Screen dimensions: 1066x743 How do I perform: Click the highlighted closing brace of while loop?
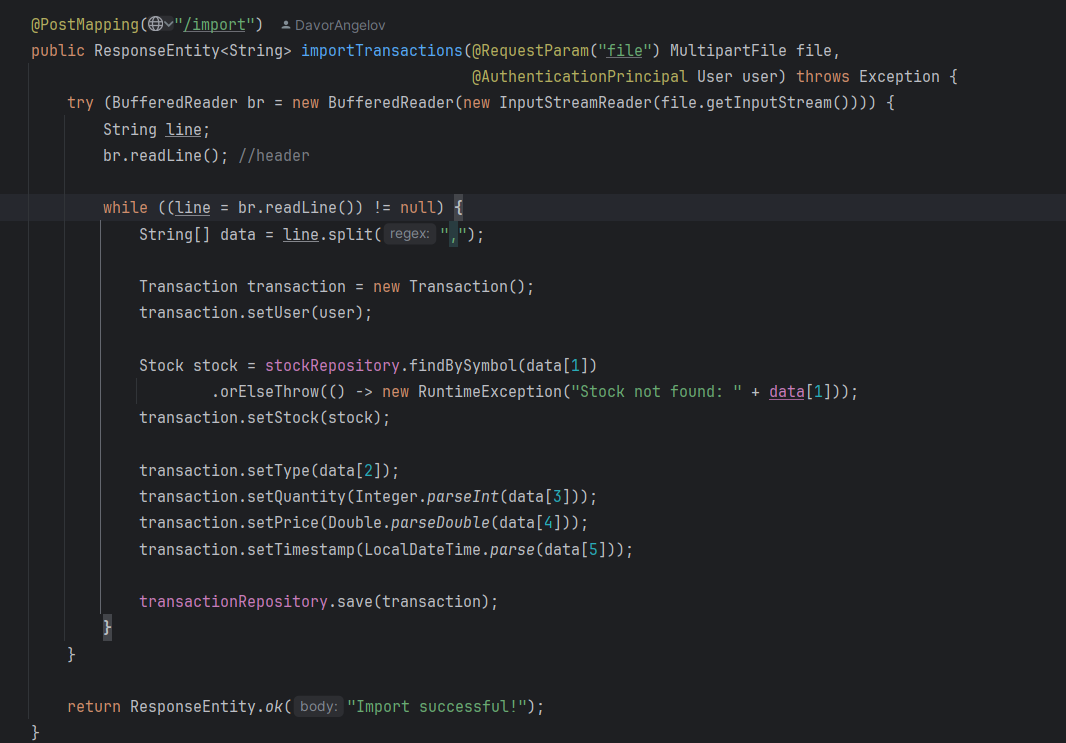pyautogui.click(x=108, y=628)
